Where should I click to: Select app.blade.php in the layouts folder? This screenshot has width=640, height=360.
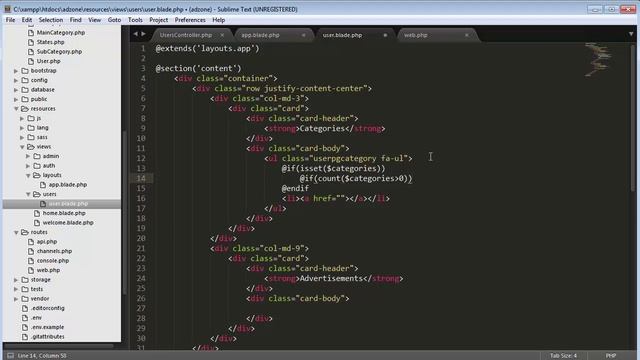68,184
